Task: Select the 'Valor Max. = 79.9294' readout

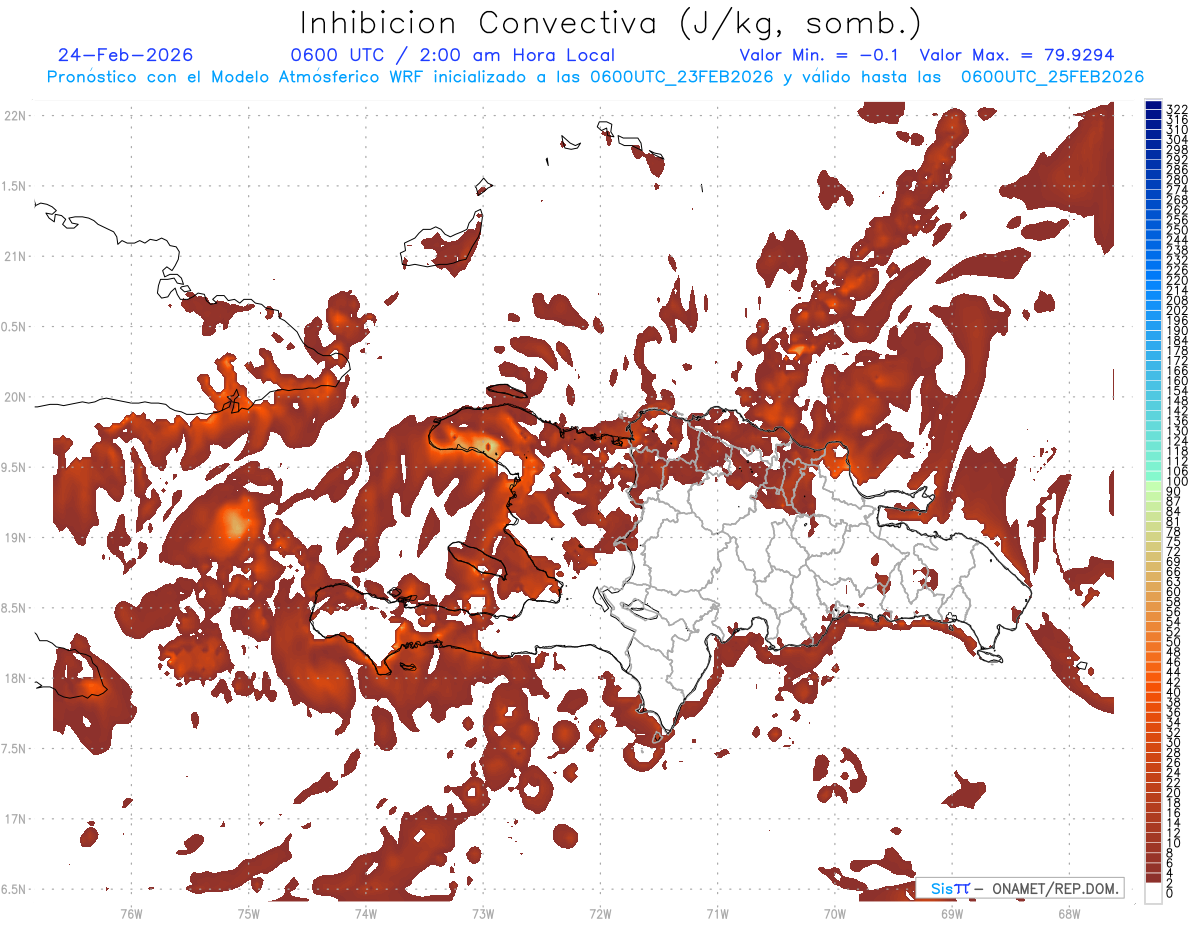Action: point(1016,55)
